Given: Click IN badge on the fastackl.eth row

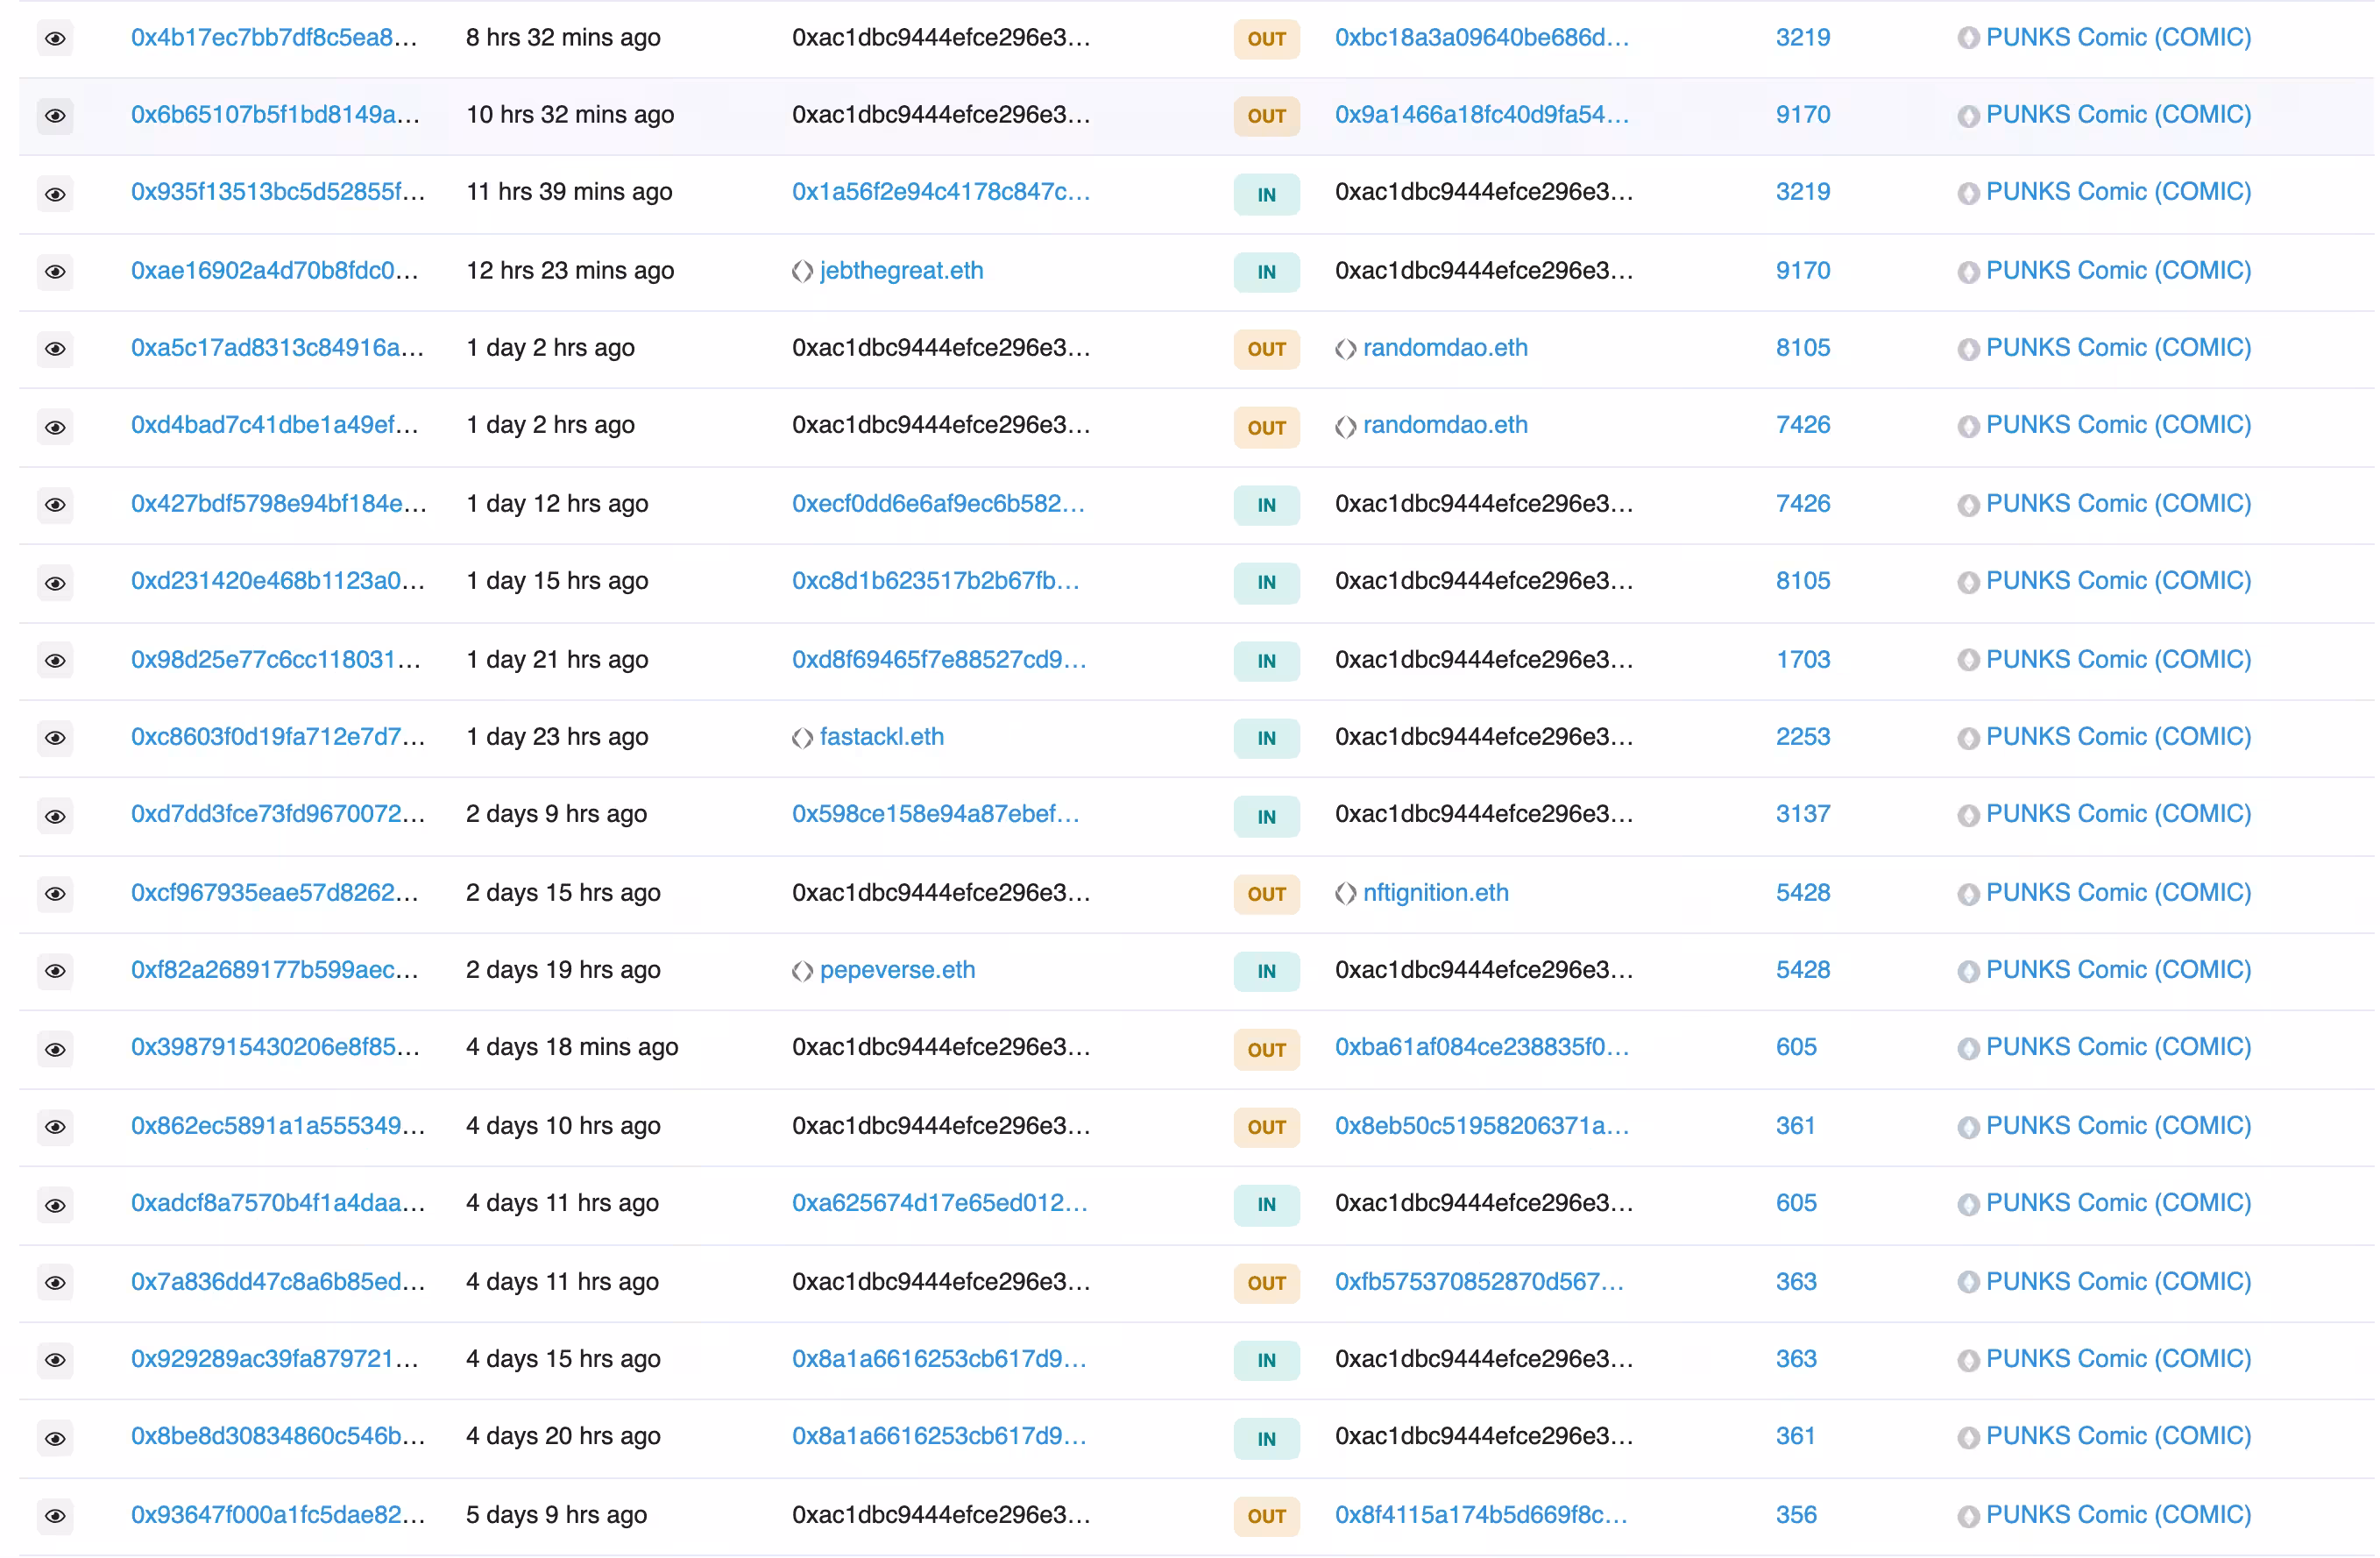Looking at the screenshot, I should pyautogui.click(x=1266, y=738).
